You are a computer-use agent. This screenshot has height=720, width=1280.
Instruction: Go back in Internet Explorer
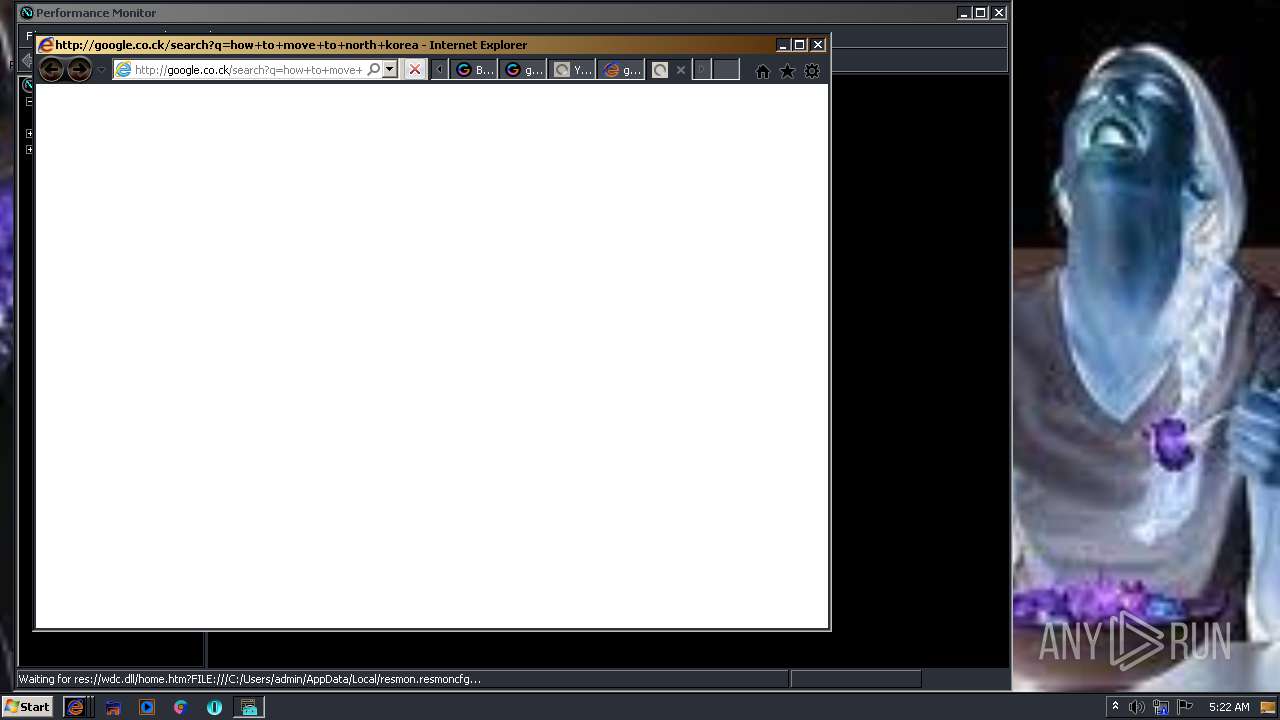click(51, 70)
